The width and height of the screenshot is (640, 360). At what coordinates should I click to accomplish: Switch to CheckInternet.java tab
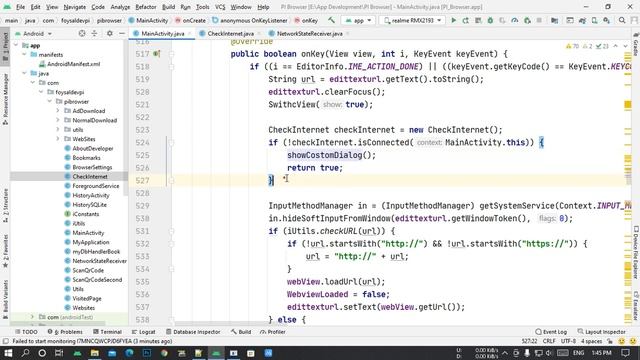(x=230, y=33)
